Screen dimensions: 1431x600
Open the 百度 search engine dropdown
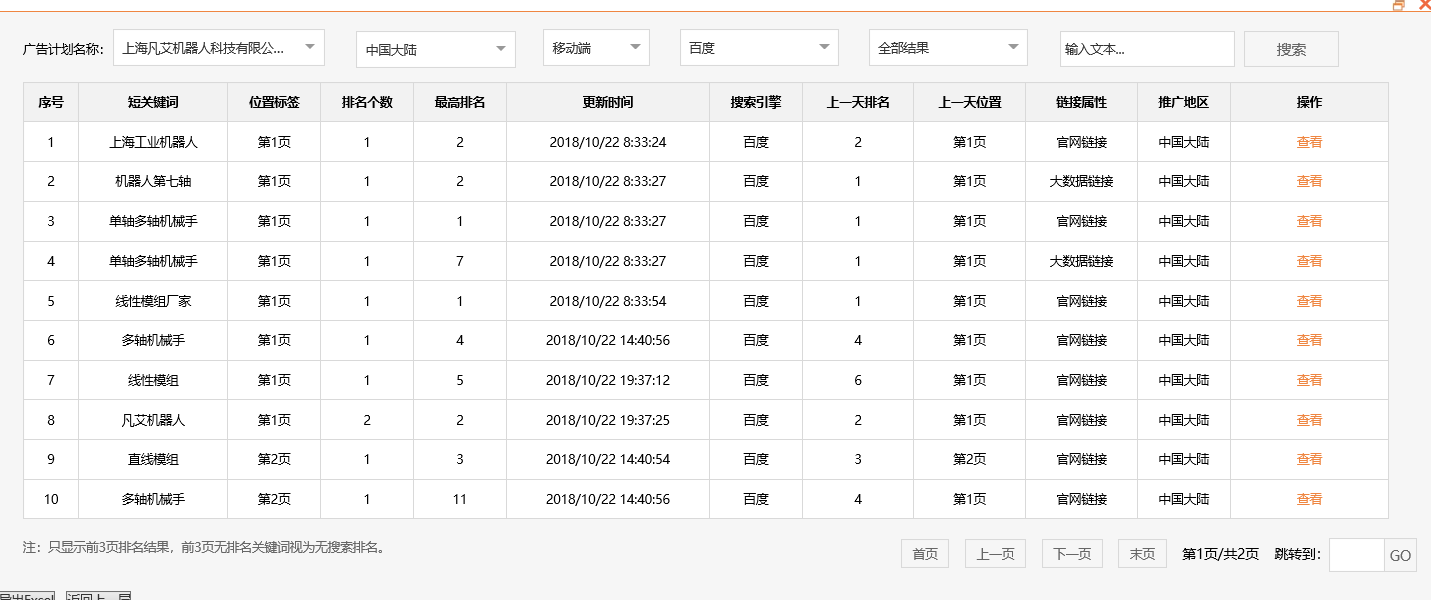(758, 47)
